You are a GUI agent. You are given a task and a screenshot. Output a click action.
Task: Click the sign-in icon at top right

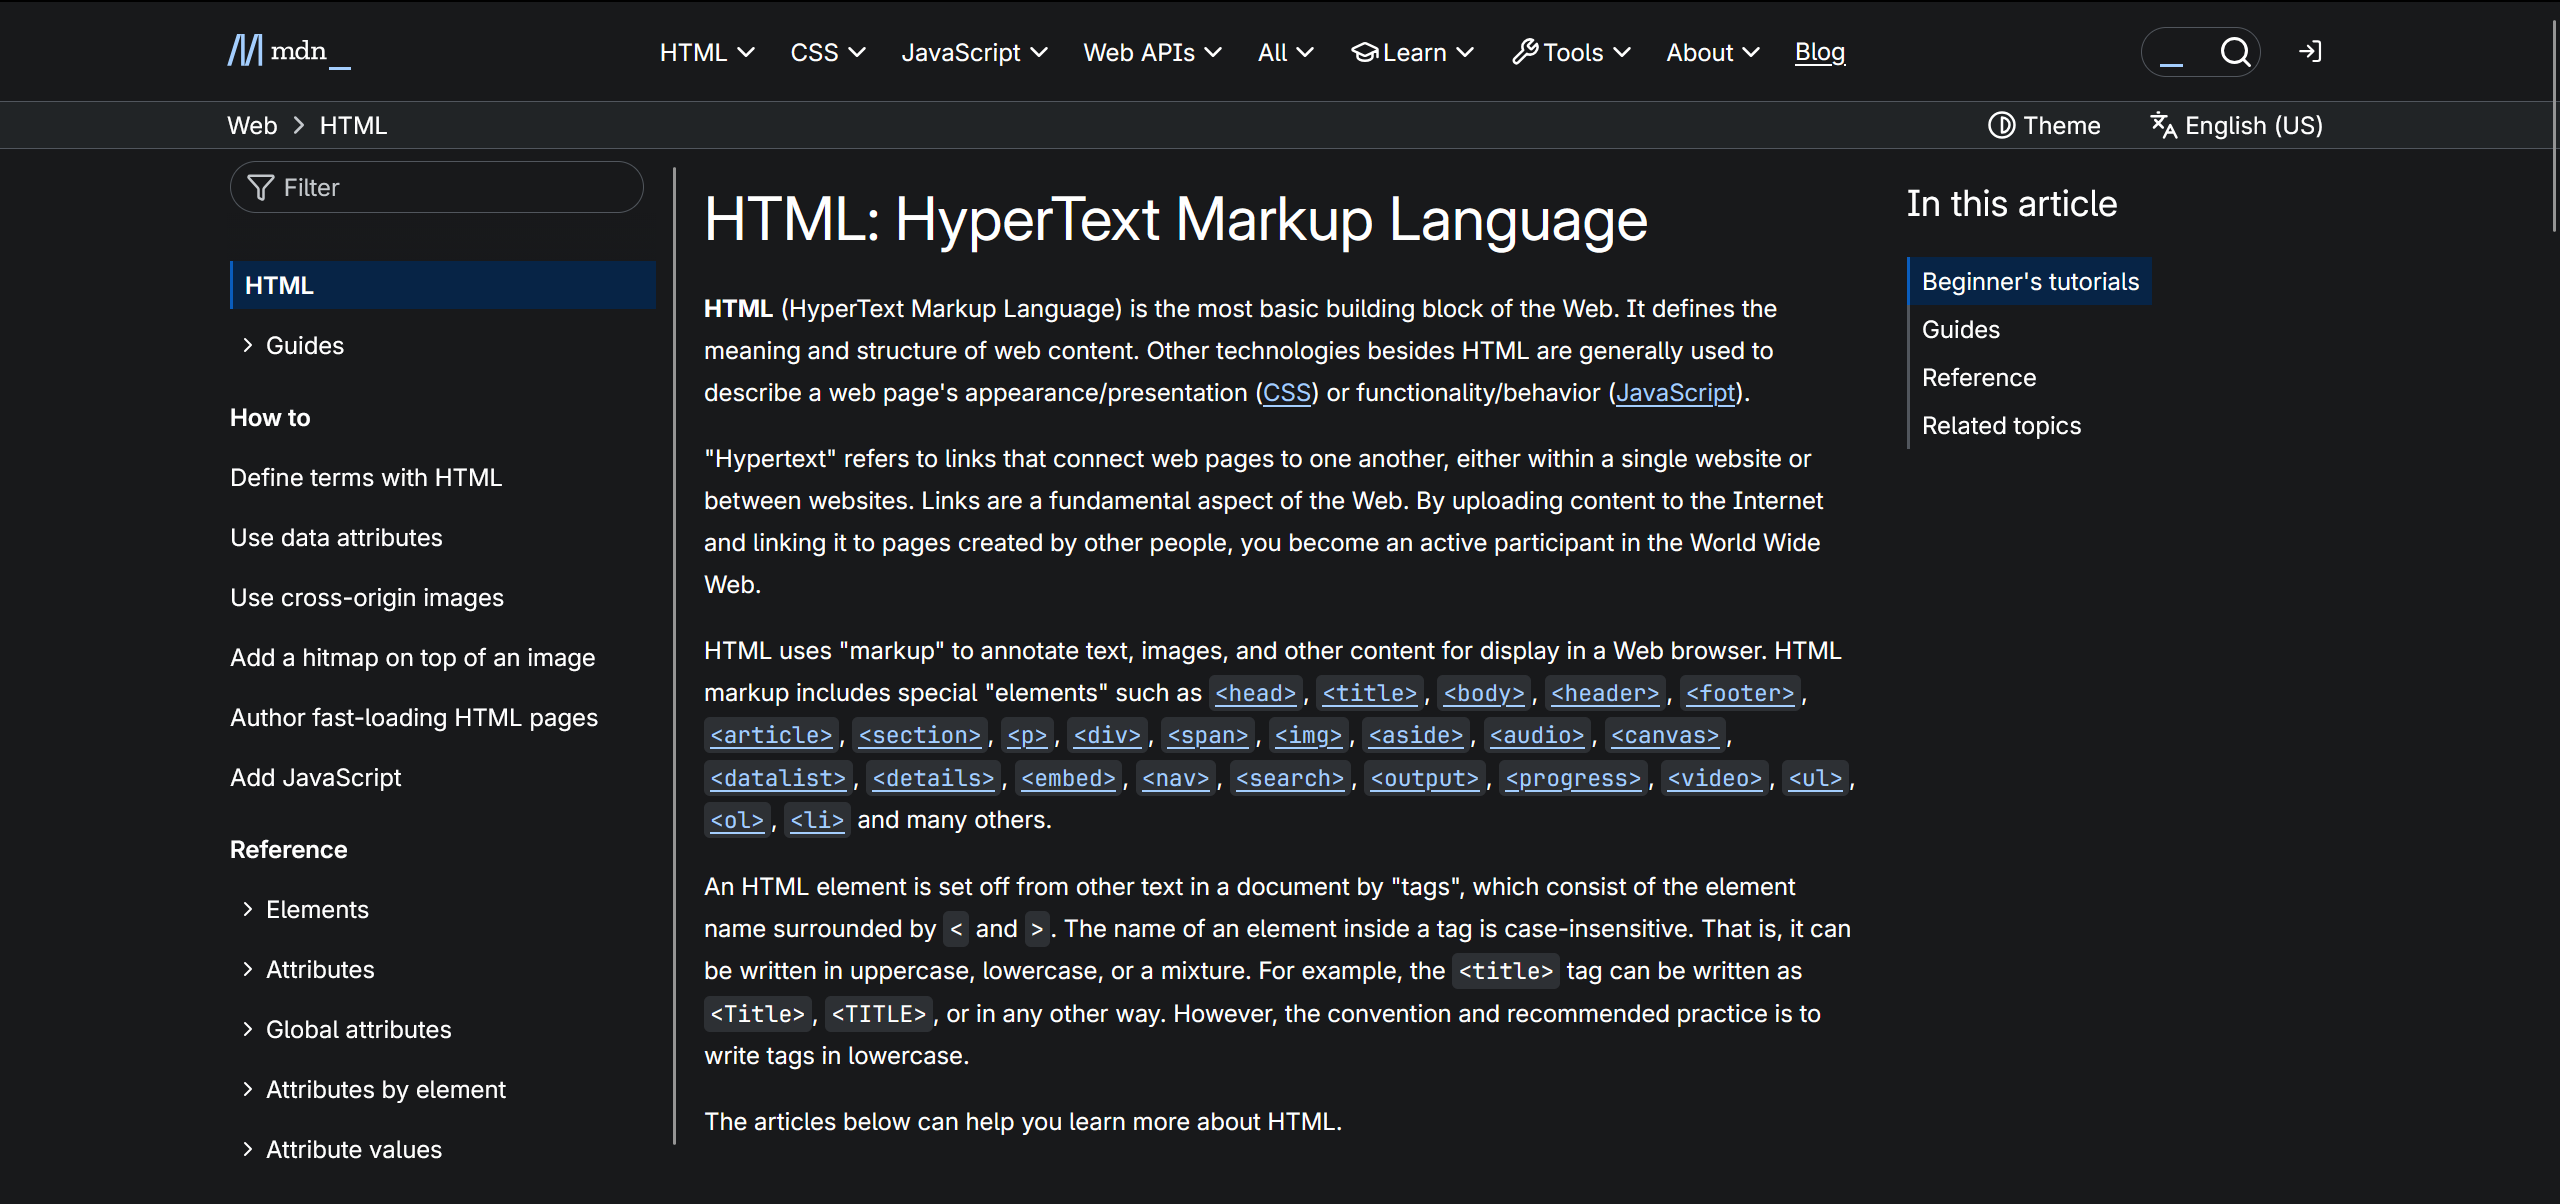(2310, 51)
